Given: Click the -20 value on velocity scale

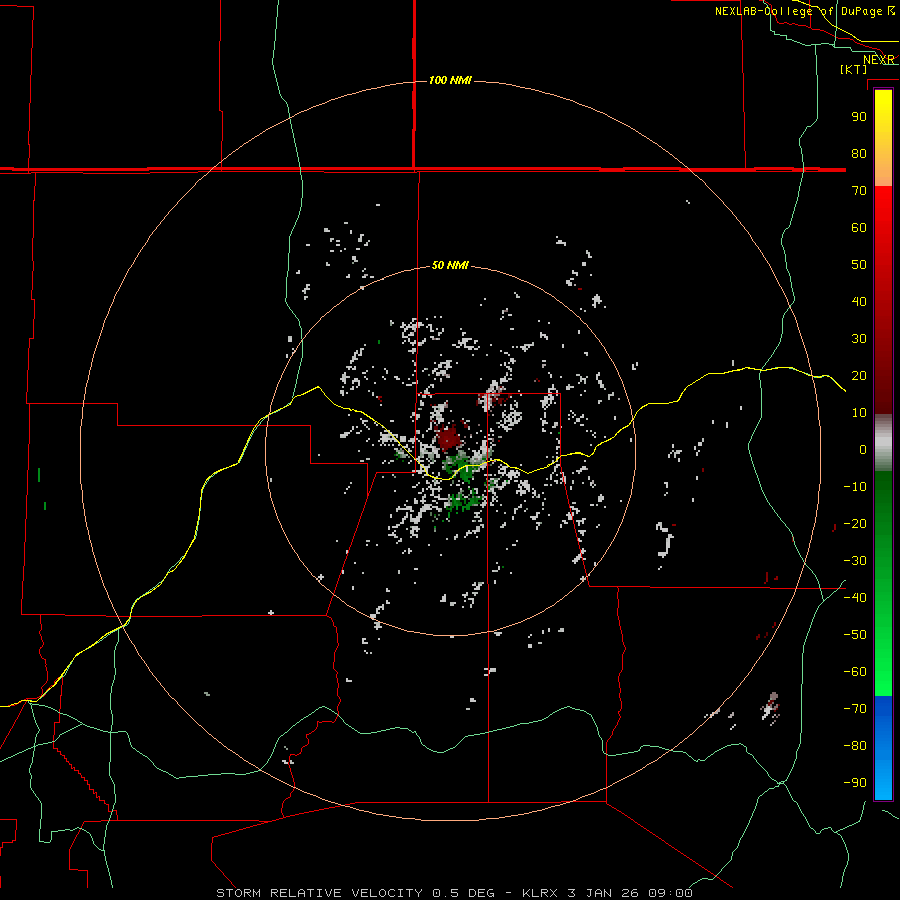Looking at the screenshot, I should click(855, 524).
